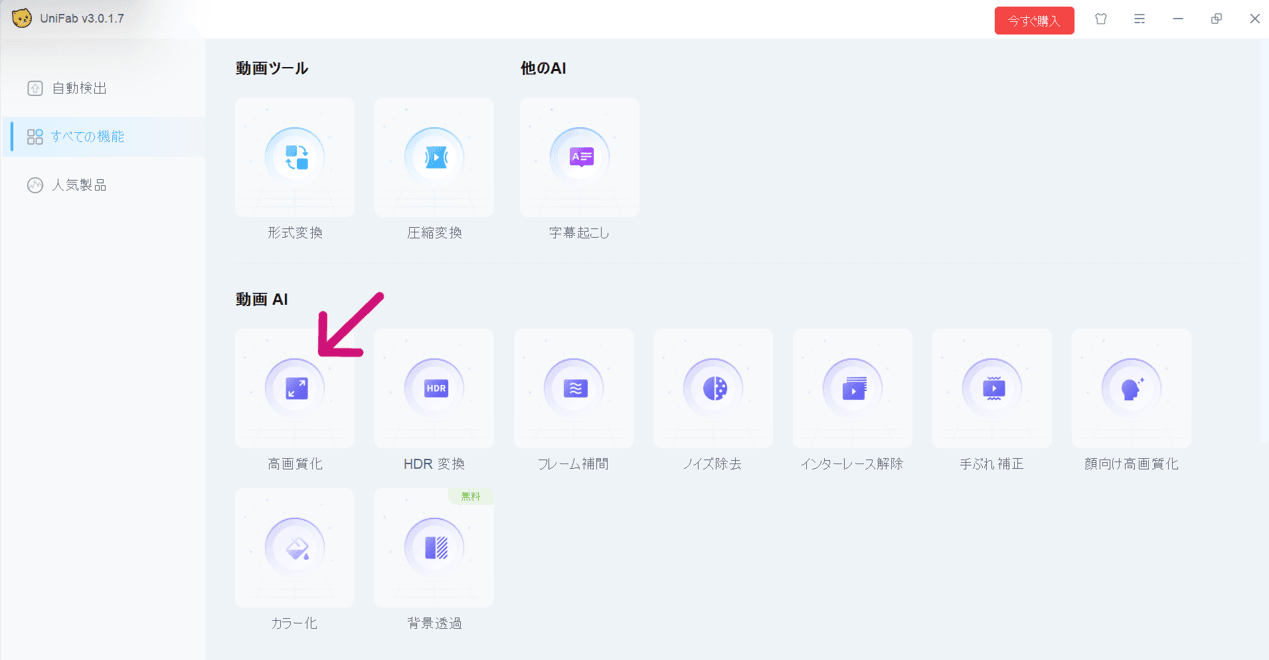Open the 形式変換 format converter tool
Viewport: 1269px width, 660px height.
pyautogui.click(x=295, y=158)
